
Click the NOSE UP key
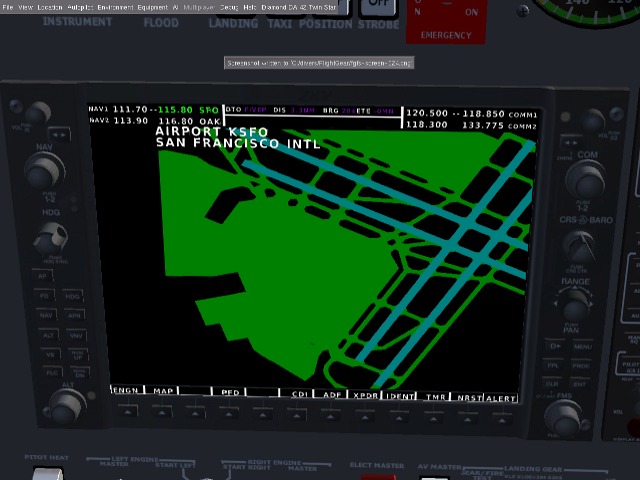[78, 354]
